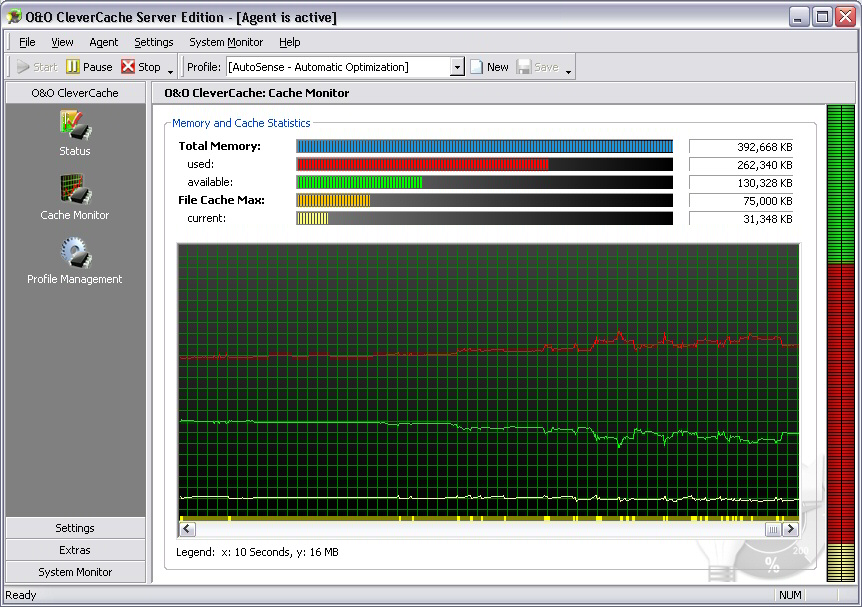Click the Stop agent button
This screenshot has width=862, height=607.
click(x=141, y=67)
